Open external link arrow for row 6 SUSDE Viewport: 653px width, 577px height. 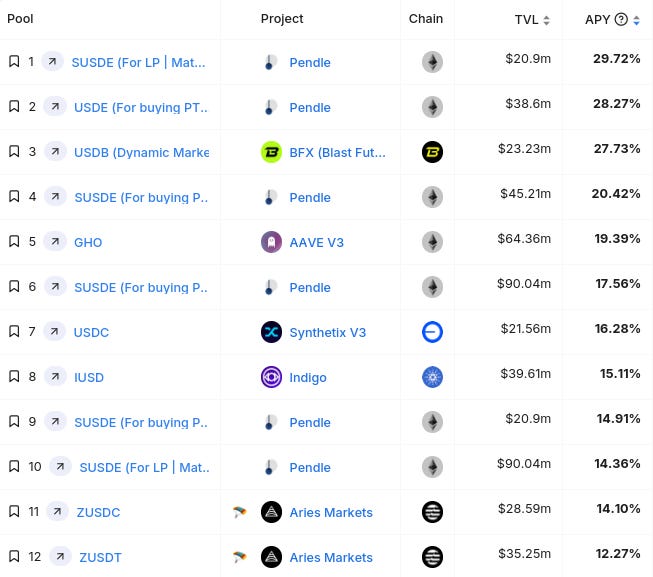pos(55,286)
